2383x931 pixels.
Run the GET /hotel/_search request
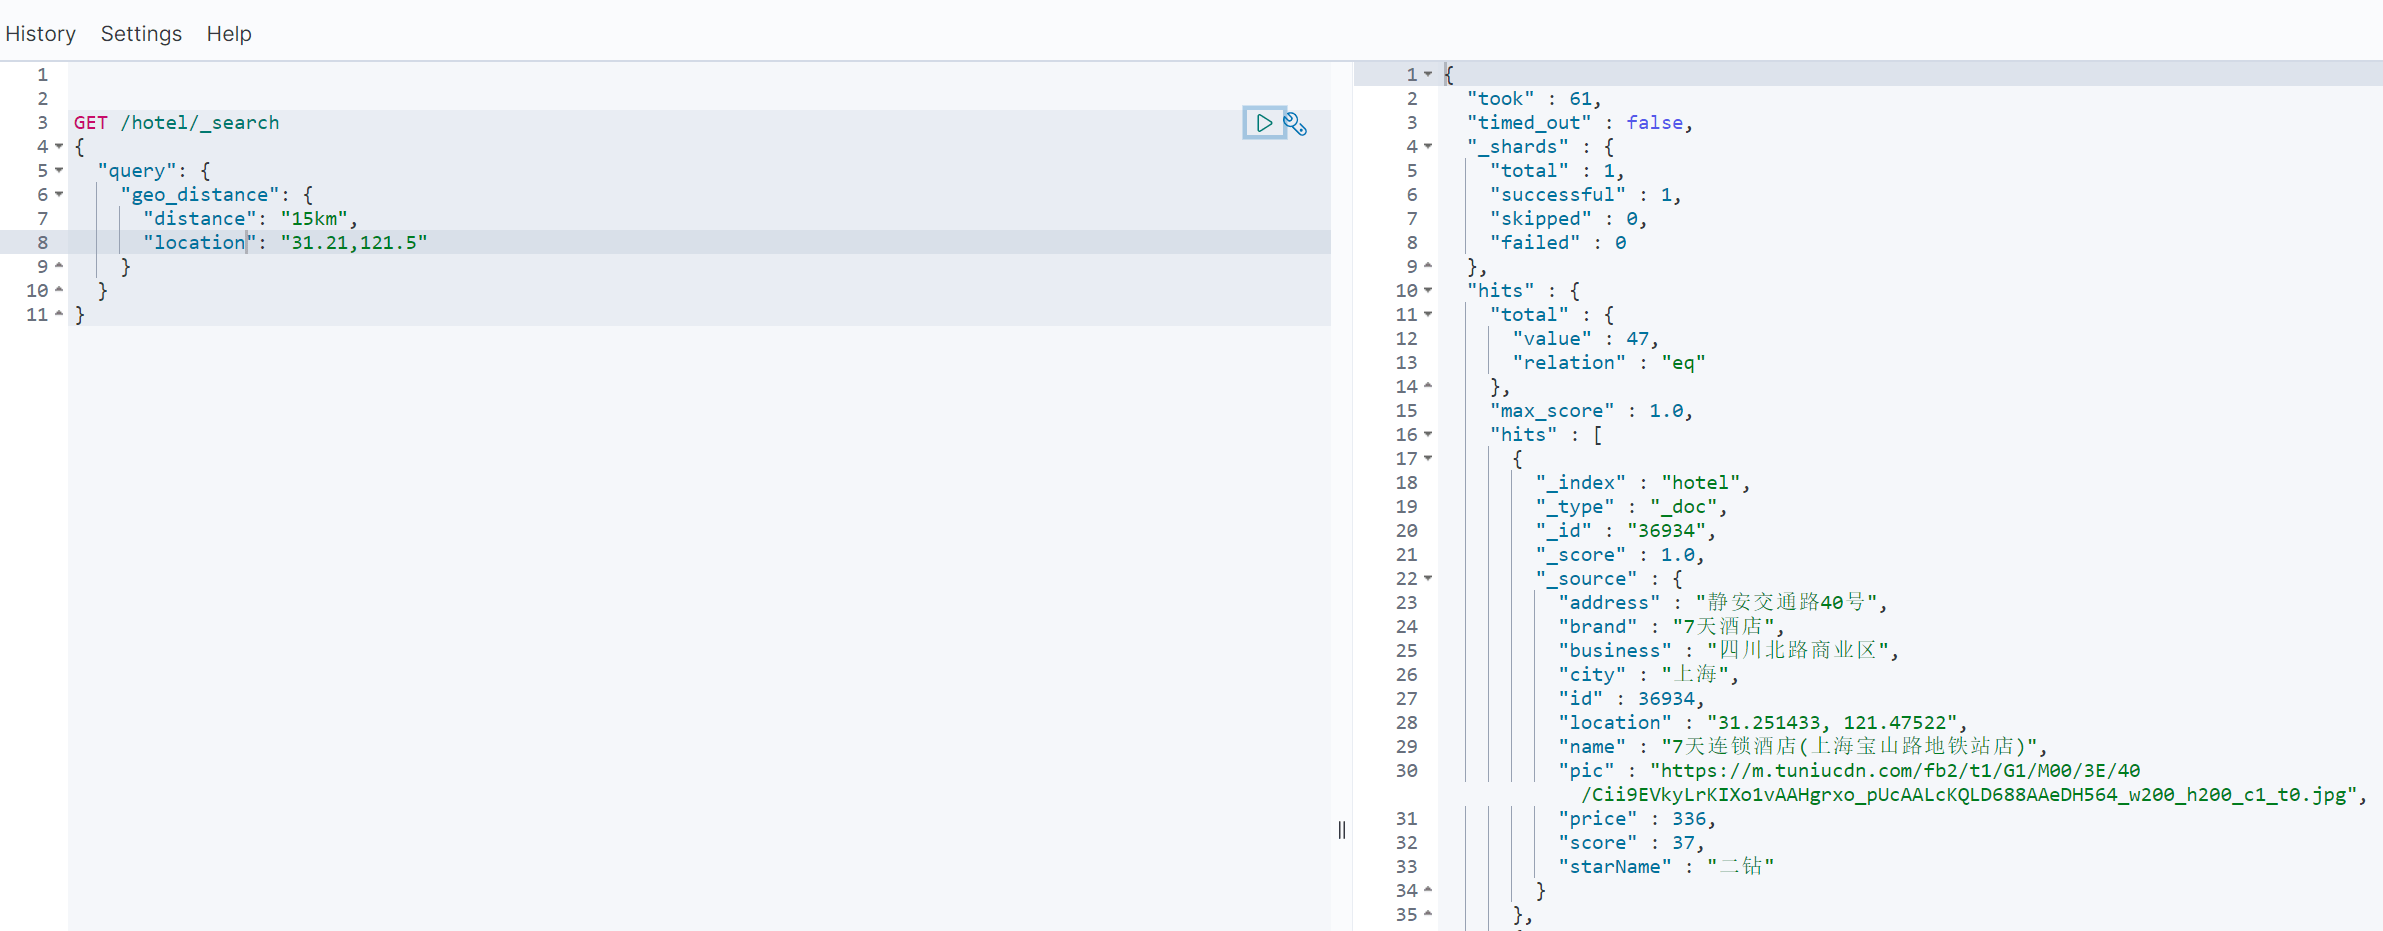click(x=1264, y=123)
